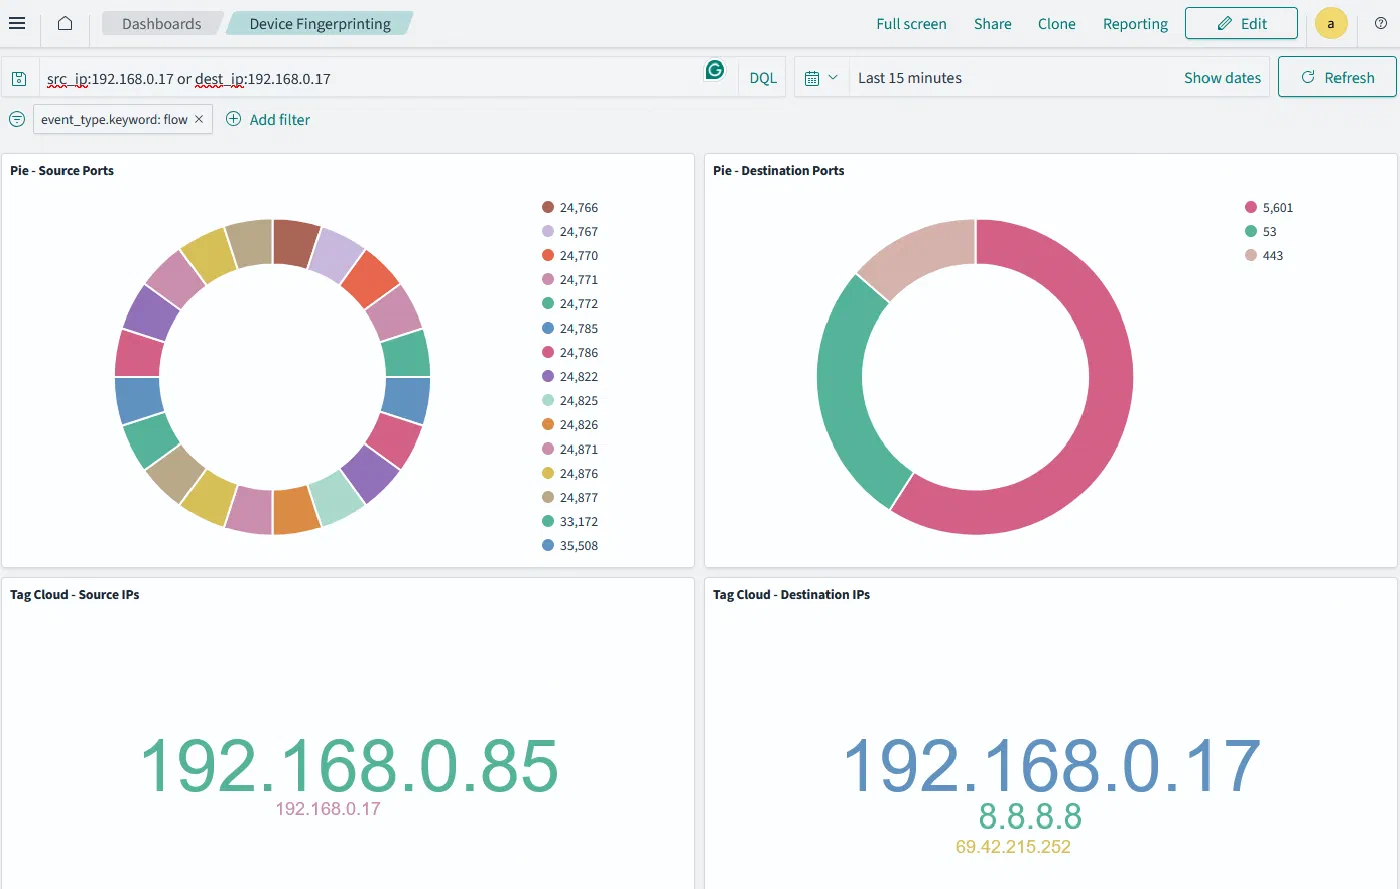Open the Reporting menu
Viewport: 1400px width, 889px height.
[1135, 23]
